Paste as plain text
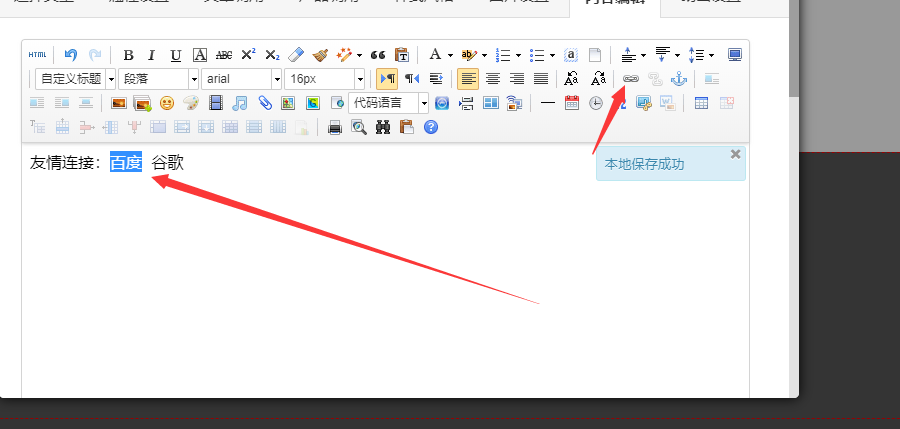The image size is (900, 429). coord(402,55)
